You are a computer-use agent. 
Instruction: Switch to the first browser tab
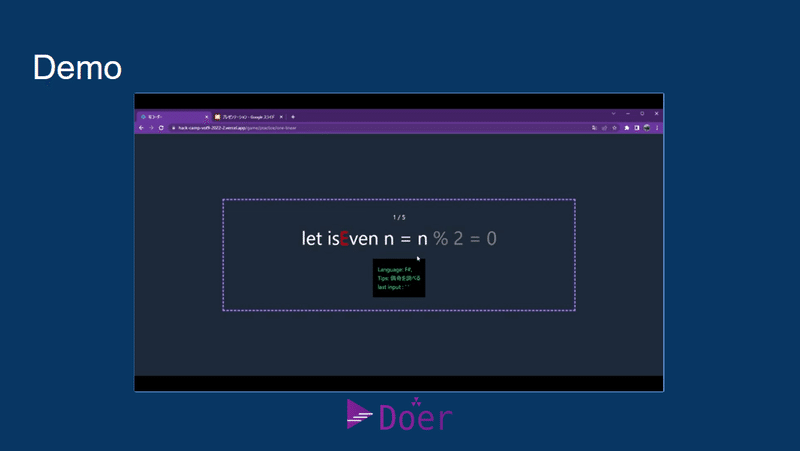click(x=173, y=117)
